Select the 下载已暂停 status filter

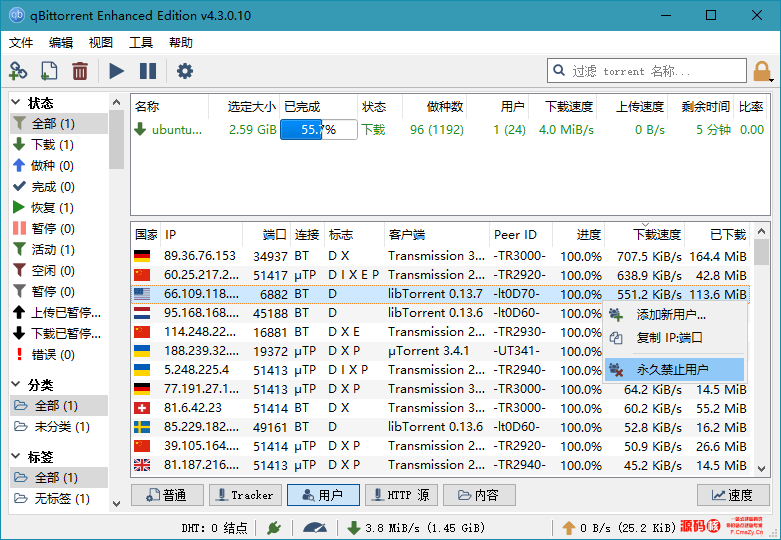point(59,333)
